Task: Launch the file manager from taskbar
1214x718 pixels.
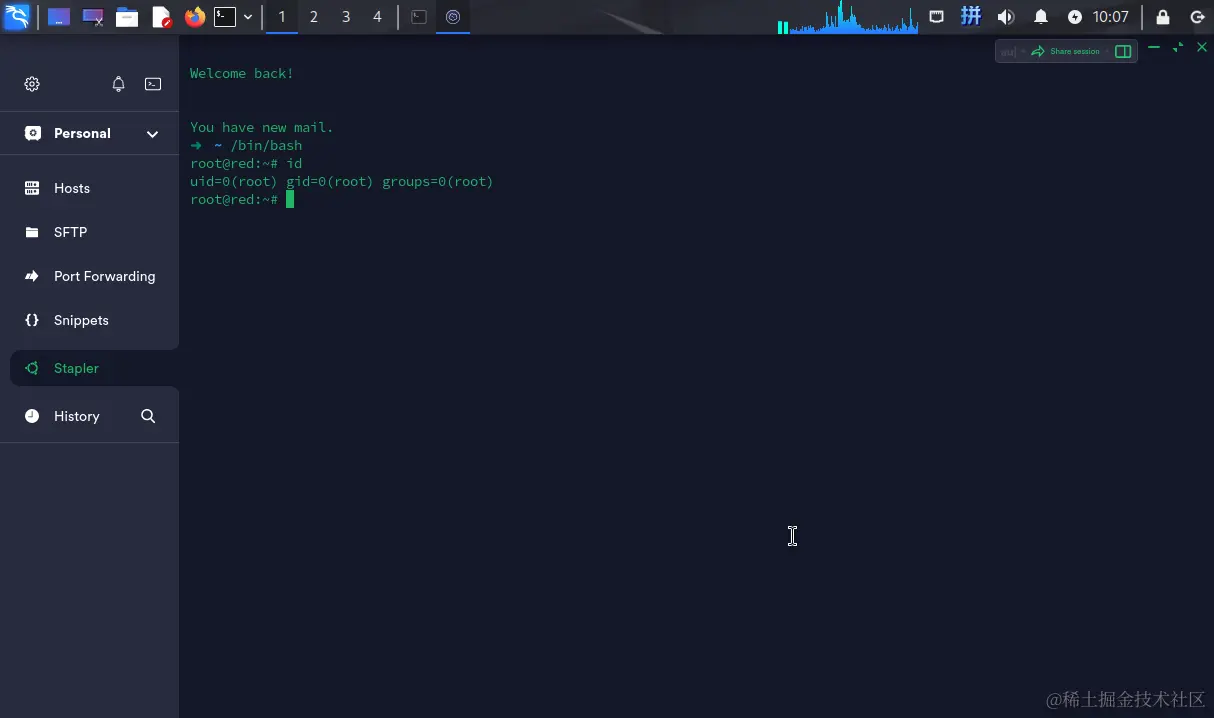Action: [x=127, y=17]
